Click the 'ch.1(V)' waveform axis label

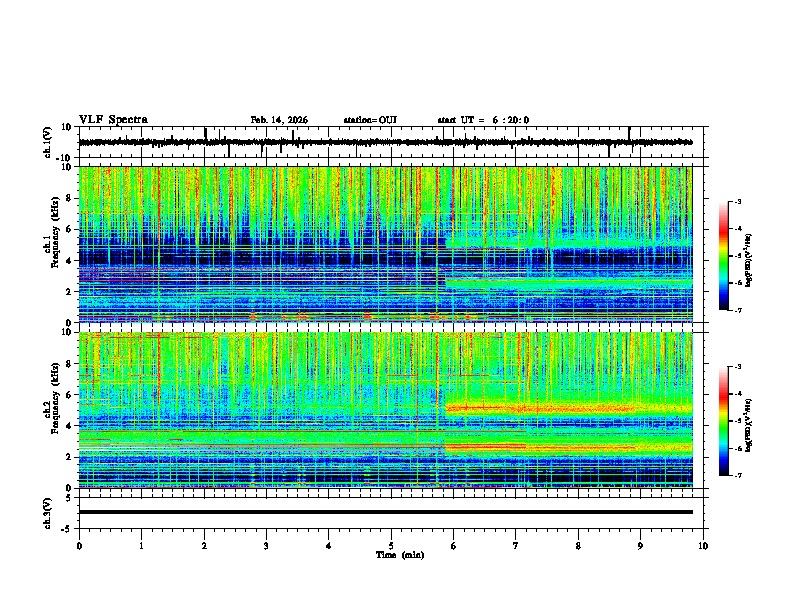point(47,142)
